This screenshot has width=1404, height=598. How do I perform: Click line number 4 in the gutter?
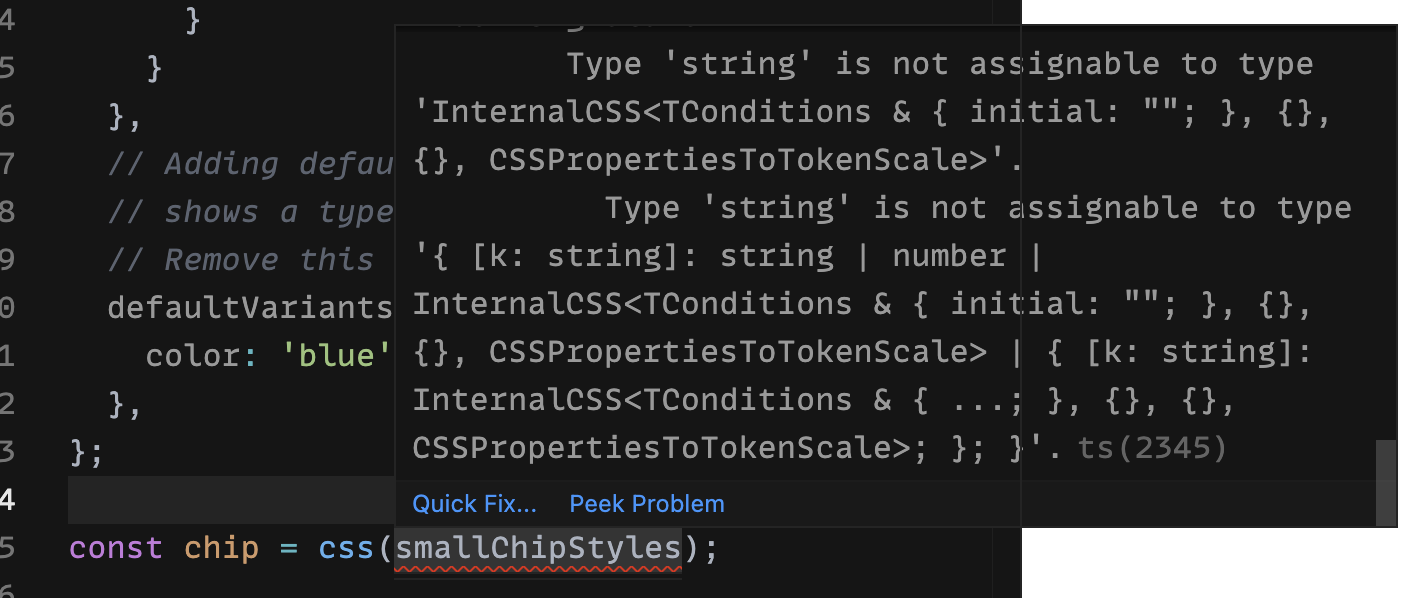[x=10, y=499]
